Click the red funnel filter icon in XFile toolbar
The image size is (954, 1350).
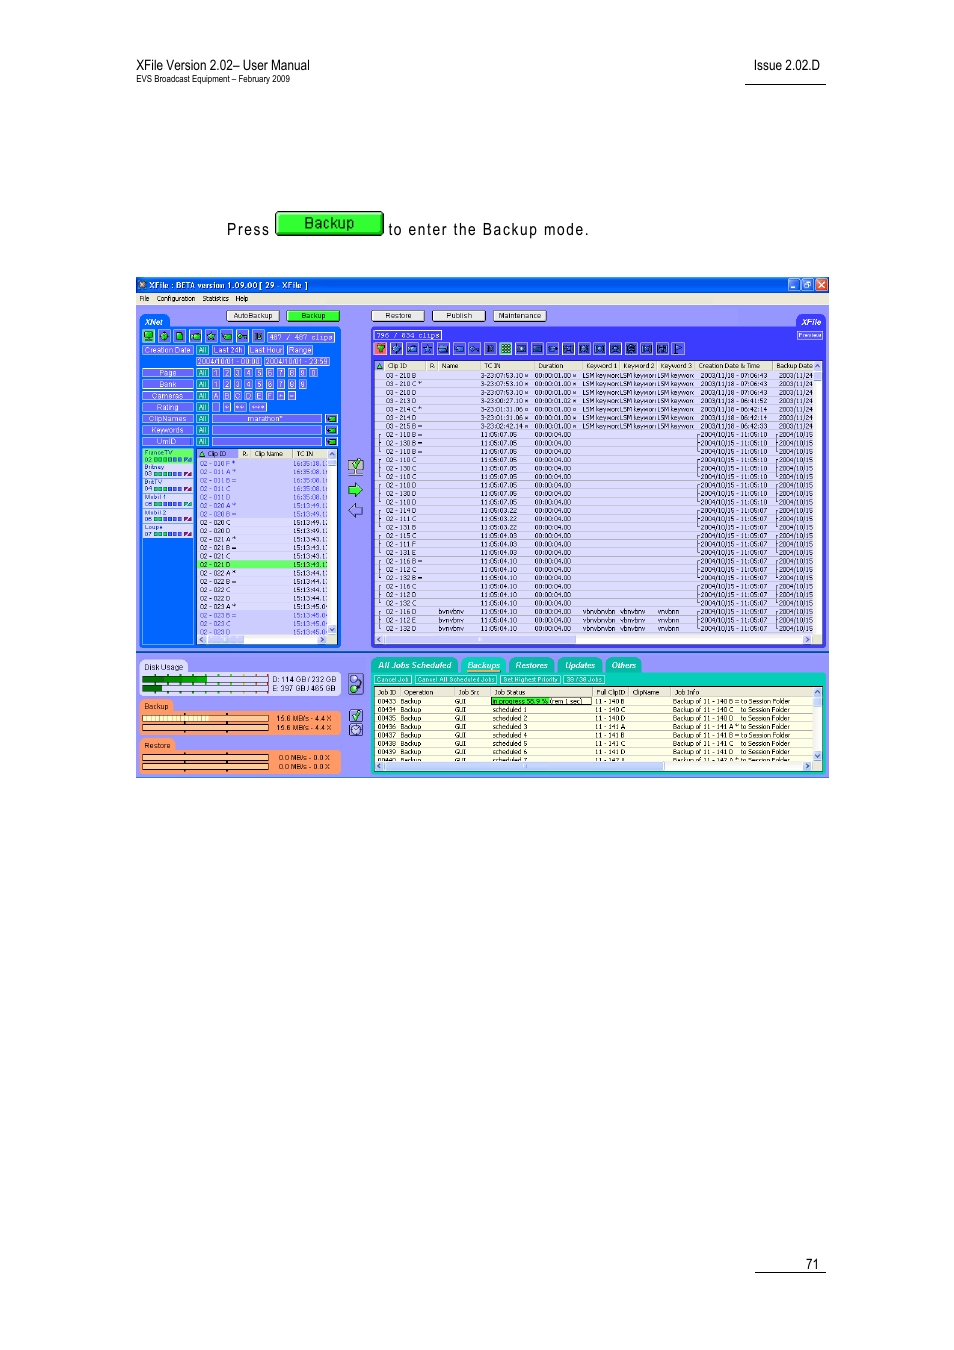coord(380,349)
